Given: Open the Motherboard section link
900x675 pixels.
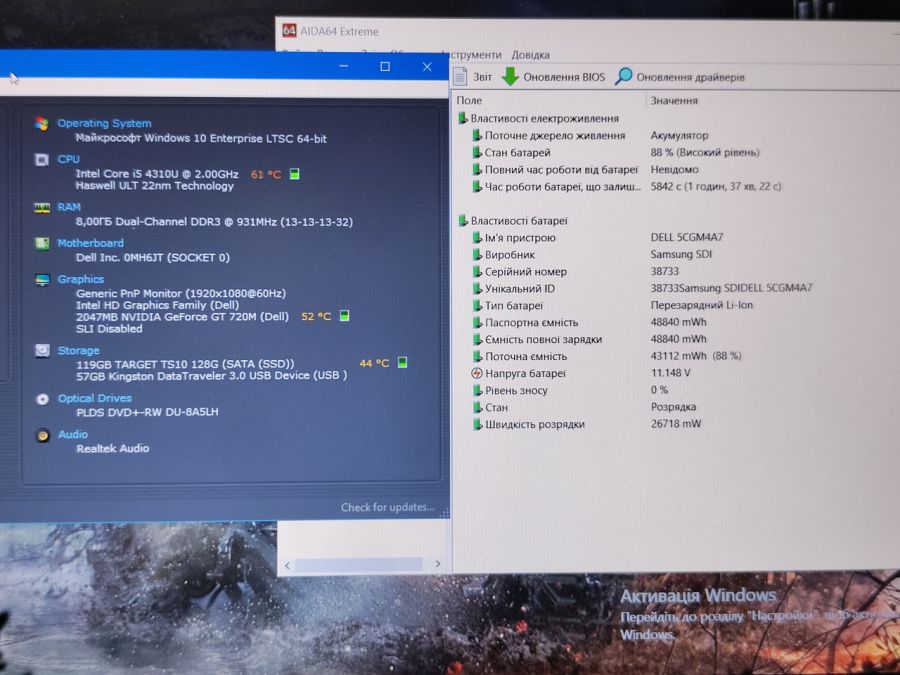Looking at the screenshot, I should click(x=90, y=243).
